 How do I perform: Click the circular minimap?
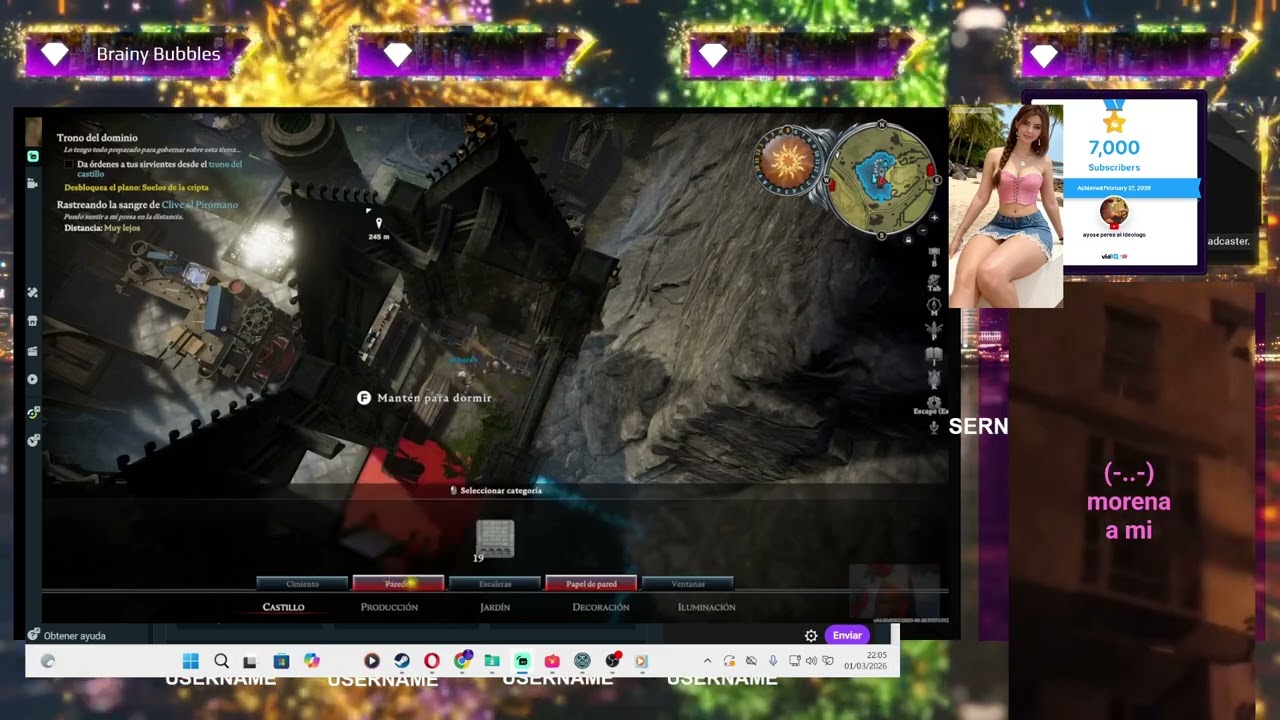coord(881,180)
